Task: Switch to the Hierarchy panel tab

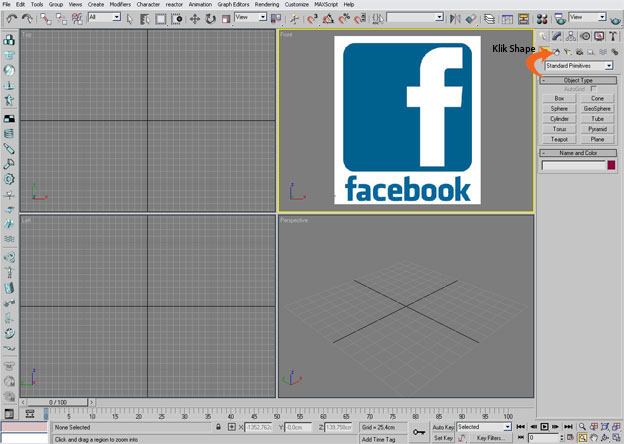Action: coord(571,36)
